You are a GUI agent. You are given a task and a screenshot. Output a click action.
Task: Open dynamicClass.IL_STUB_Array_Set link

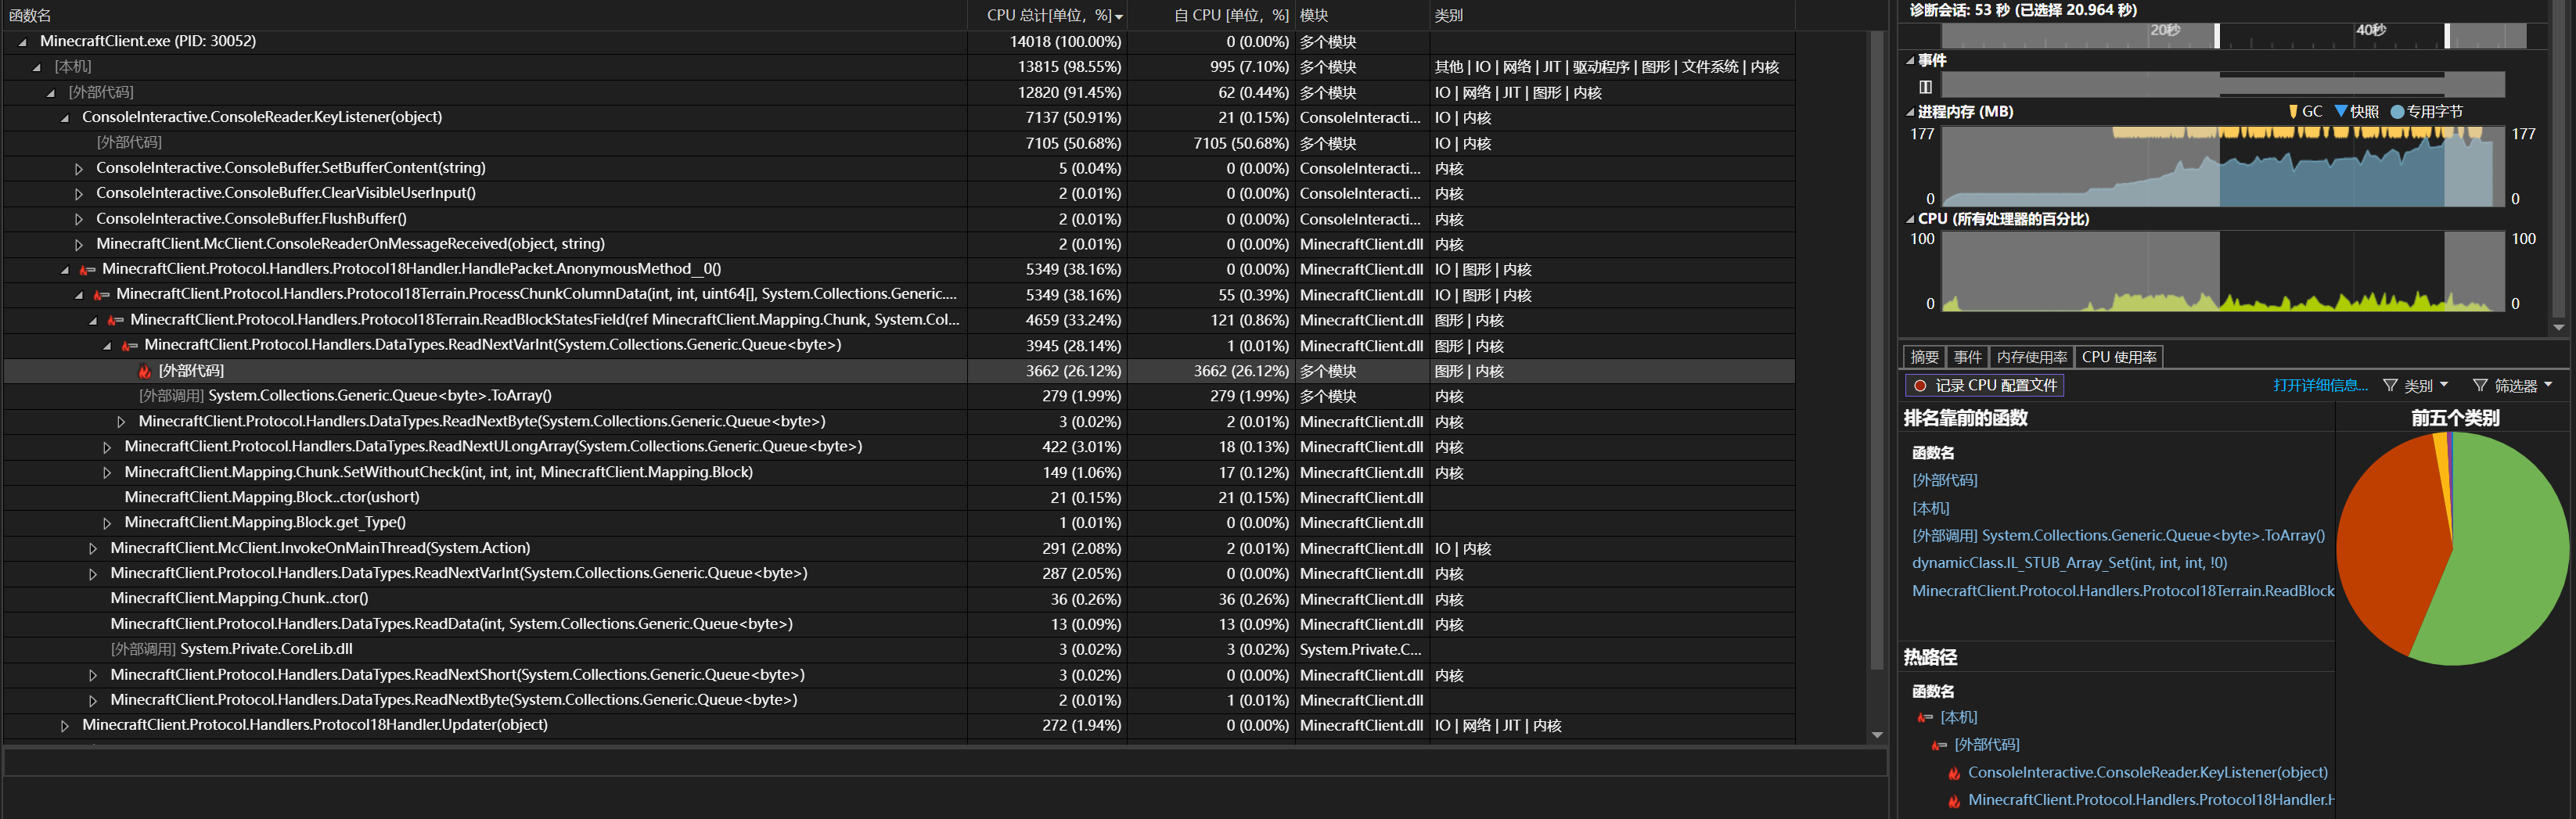point(2069,563)
